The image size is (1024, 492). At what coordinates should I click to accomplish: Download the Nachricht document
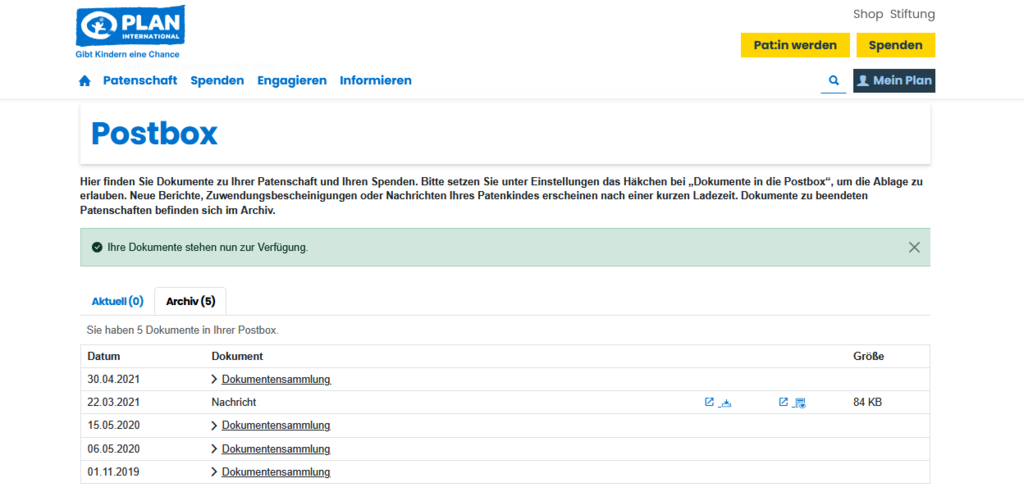coord(727,403)
